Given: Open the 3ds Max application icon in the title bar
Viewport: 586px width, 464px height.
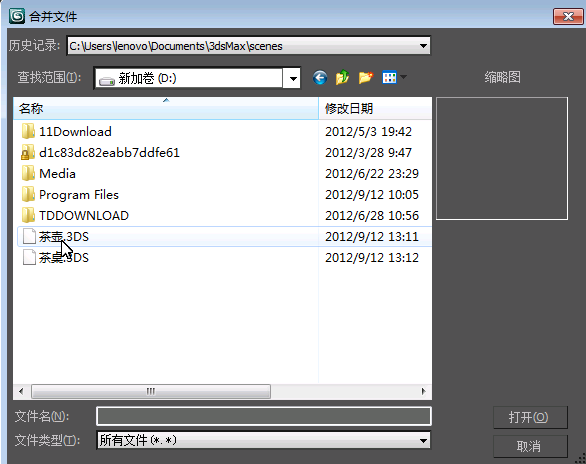Looking at the screenshot, I should pyautogui.click(x=17, y=16).
